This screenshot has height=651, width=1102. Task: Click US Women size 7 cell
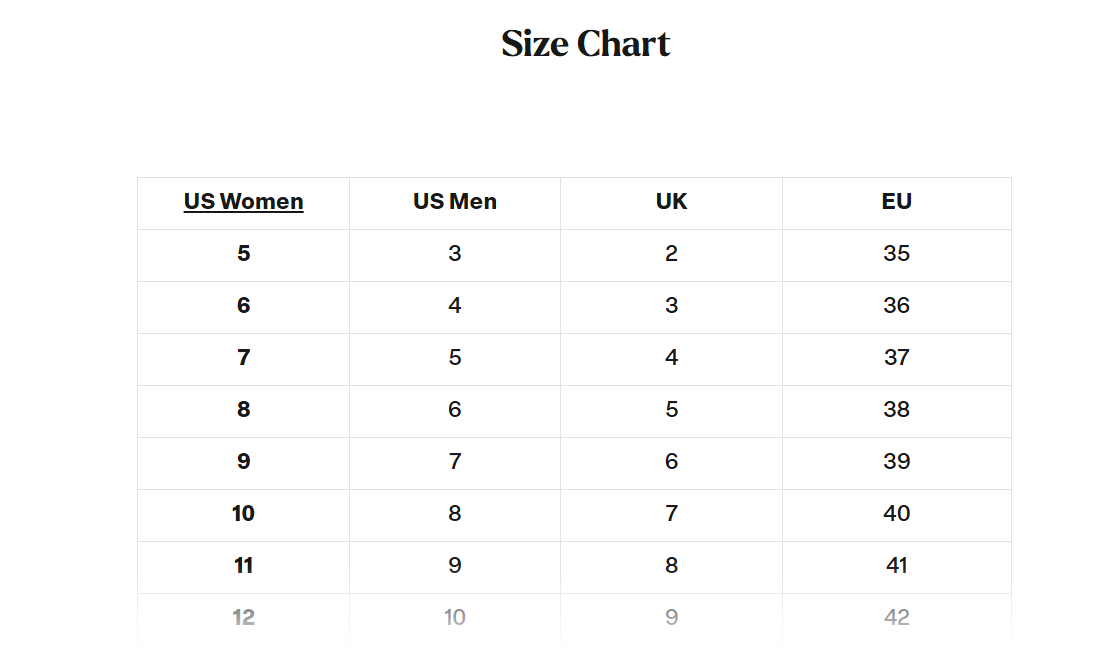pos(243,358)
